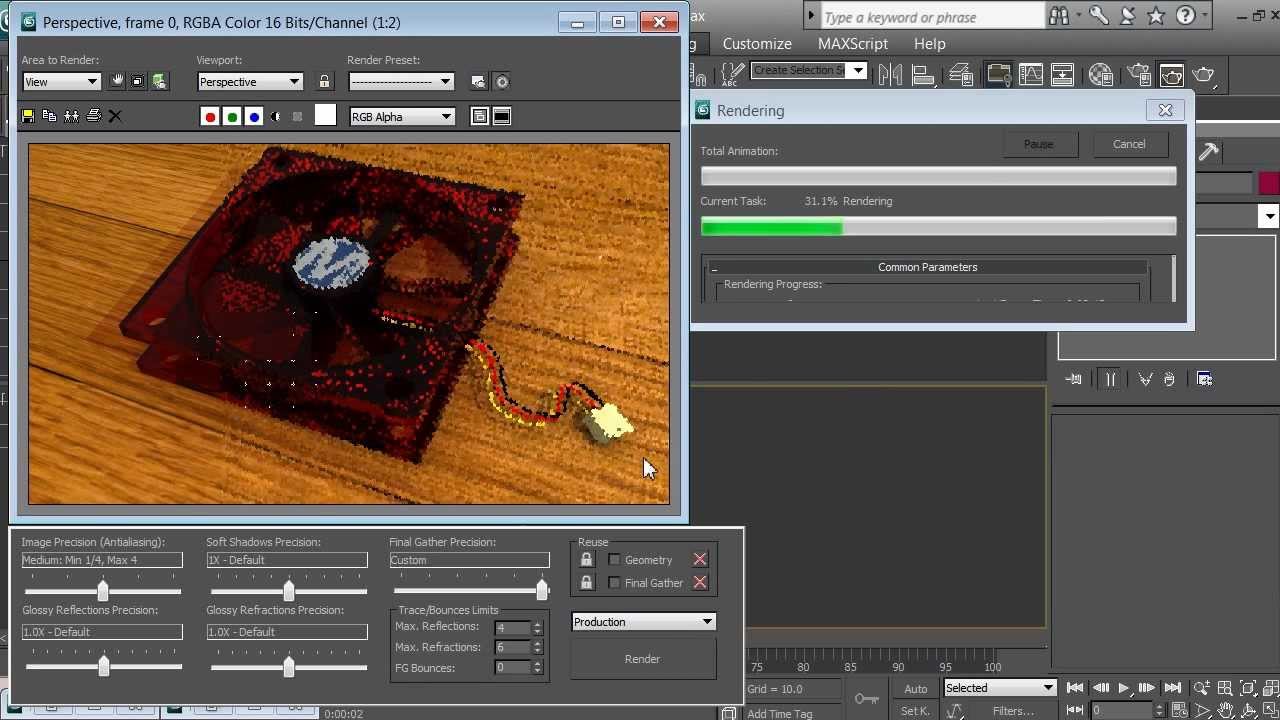Open the key Filters... button
The image size is (1280, 720).
(1013, 711)
